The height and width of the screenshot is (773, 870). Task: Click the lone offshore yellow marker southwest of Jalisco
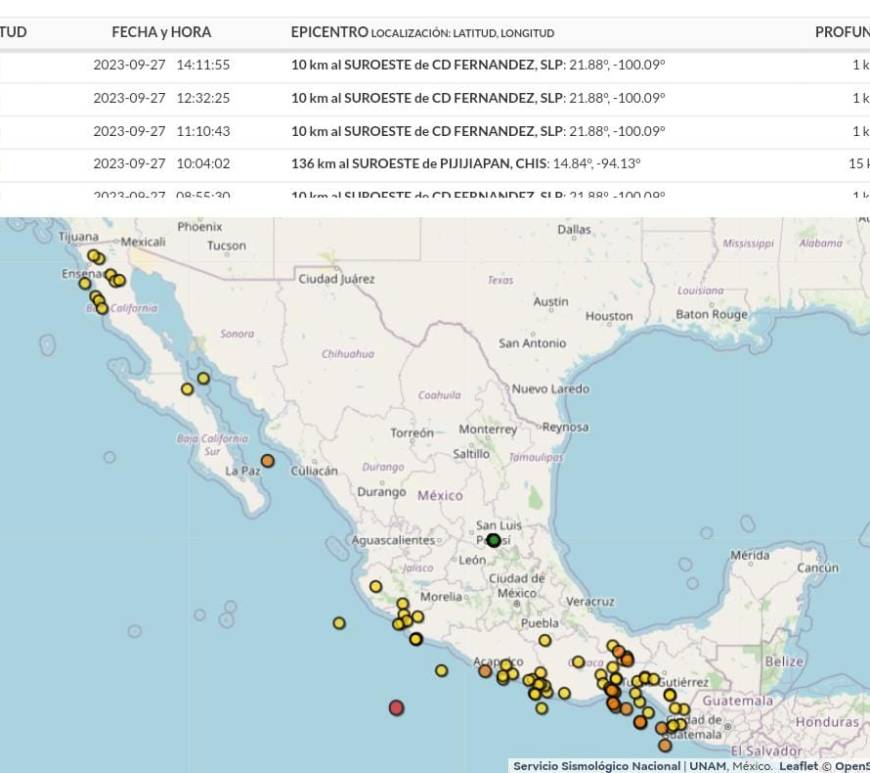click(x=339, y=623)
